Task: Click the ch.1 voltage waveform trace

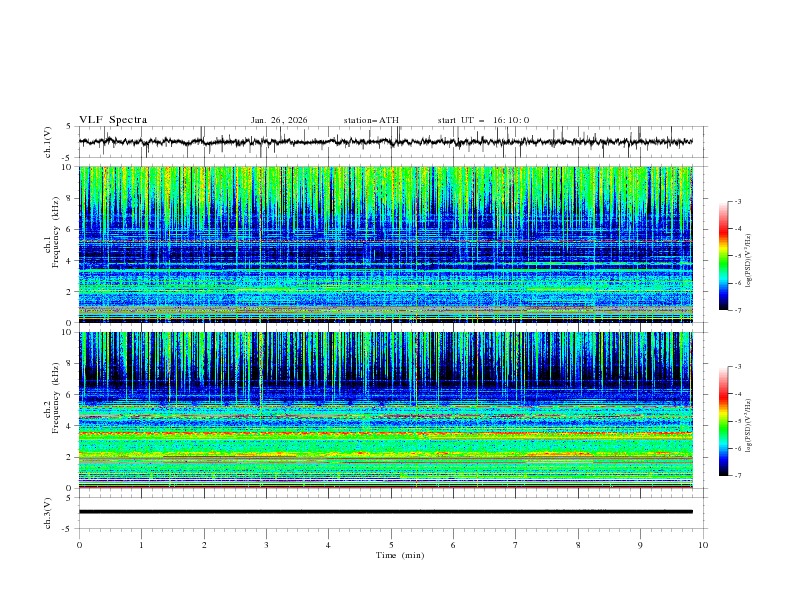Action: click(385, 142)
